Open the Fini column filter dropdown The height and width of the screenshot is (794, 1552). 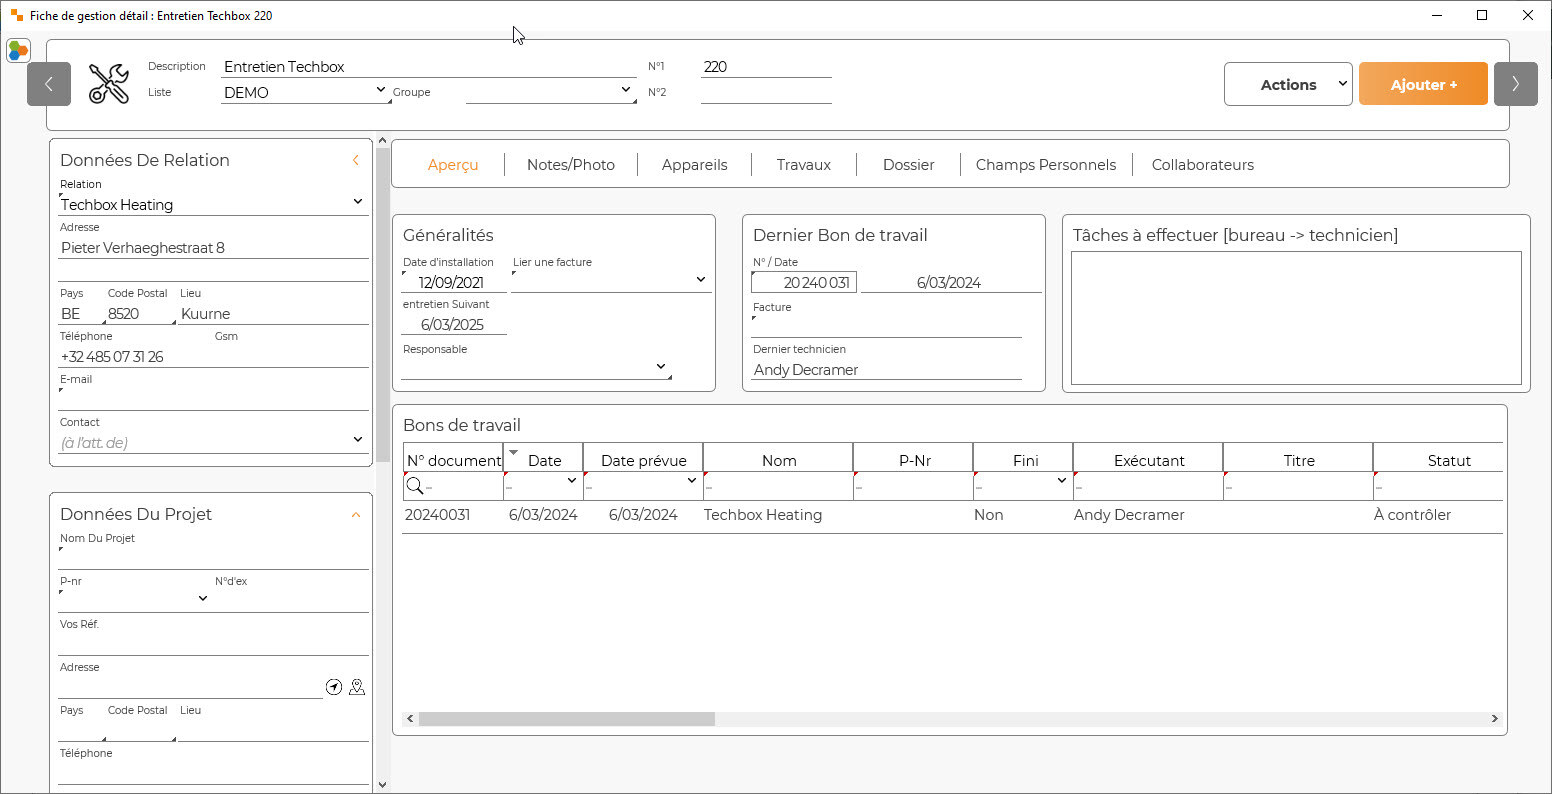point(1062,481)
